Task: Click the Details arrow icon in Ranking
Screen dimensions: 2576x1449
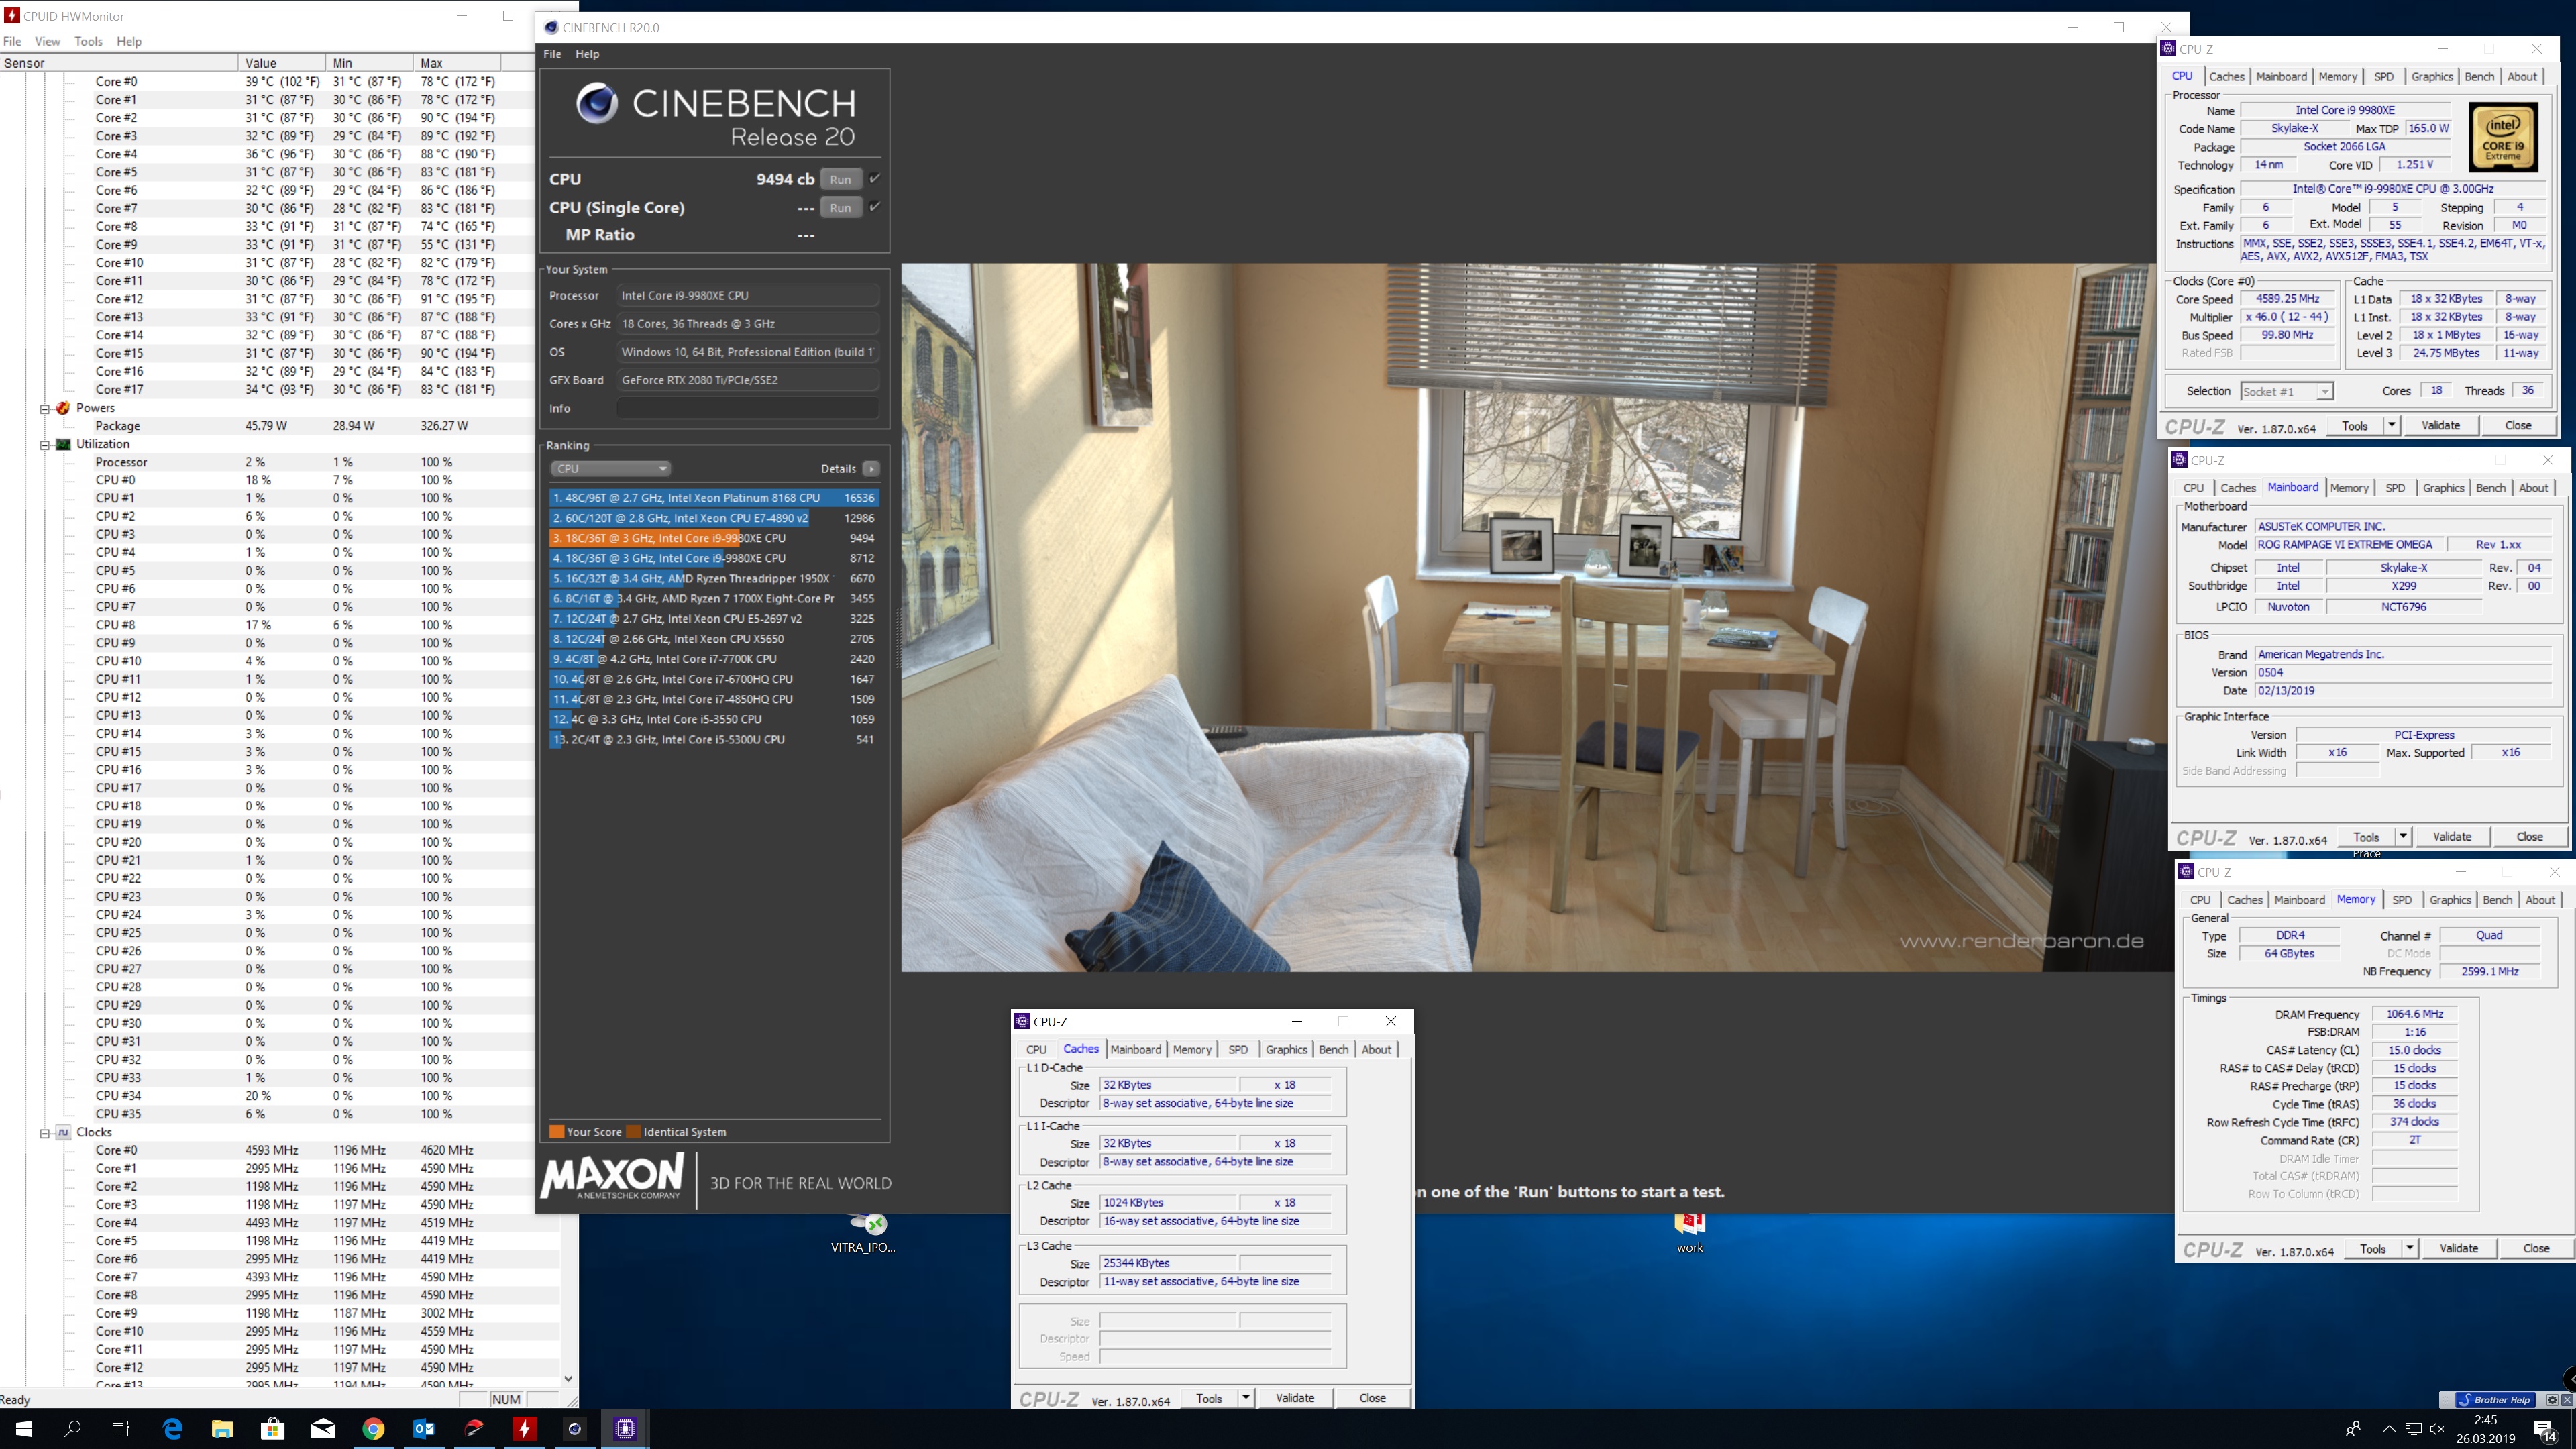Action: pos(872,469)
